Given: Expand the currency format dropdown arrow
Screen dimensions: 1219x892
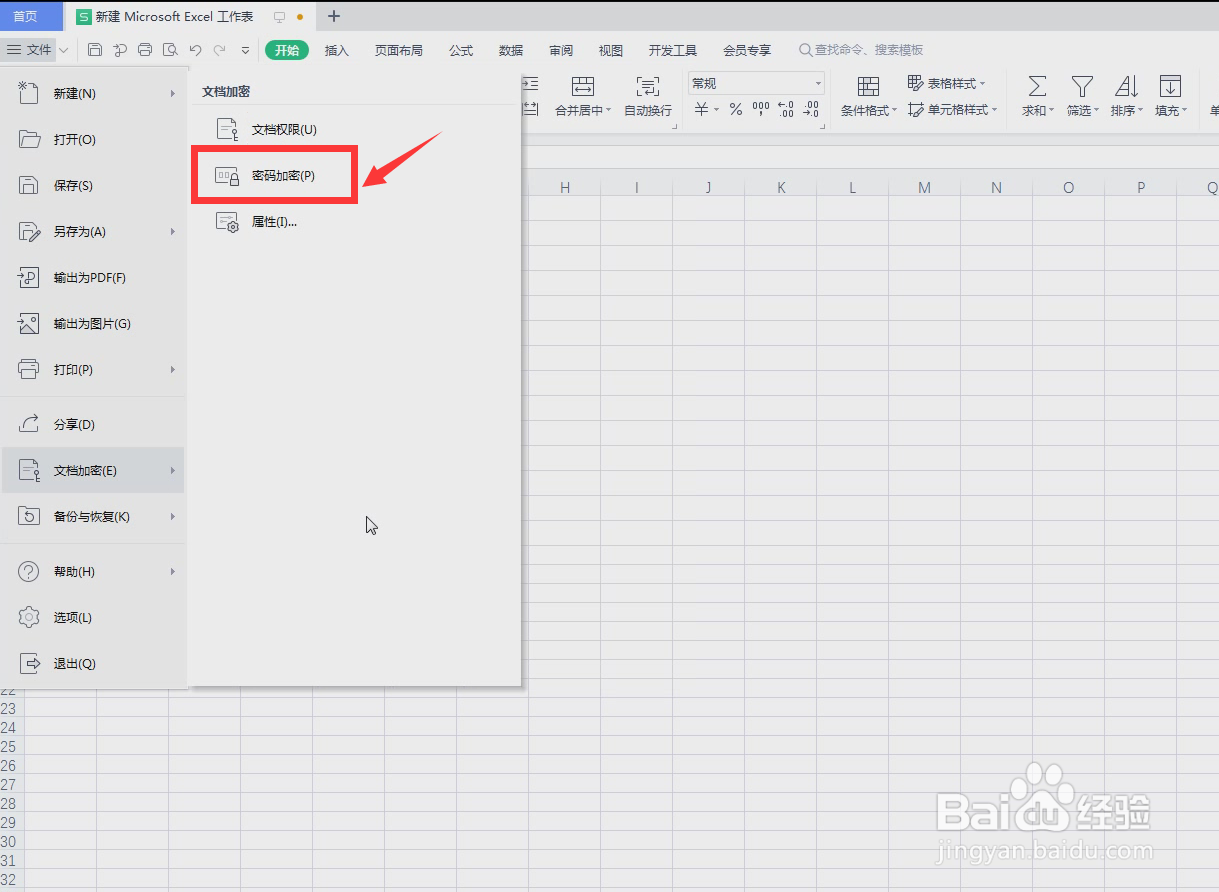Looking at the screenshot, I should coord(716,111).
